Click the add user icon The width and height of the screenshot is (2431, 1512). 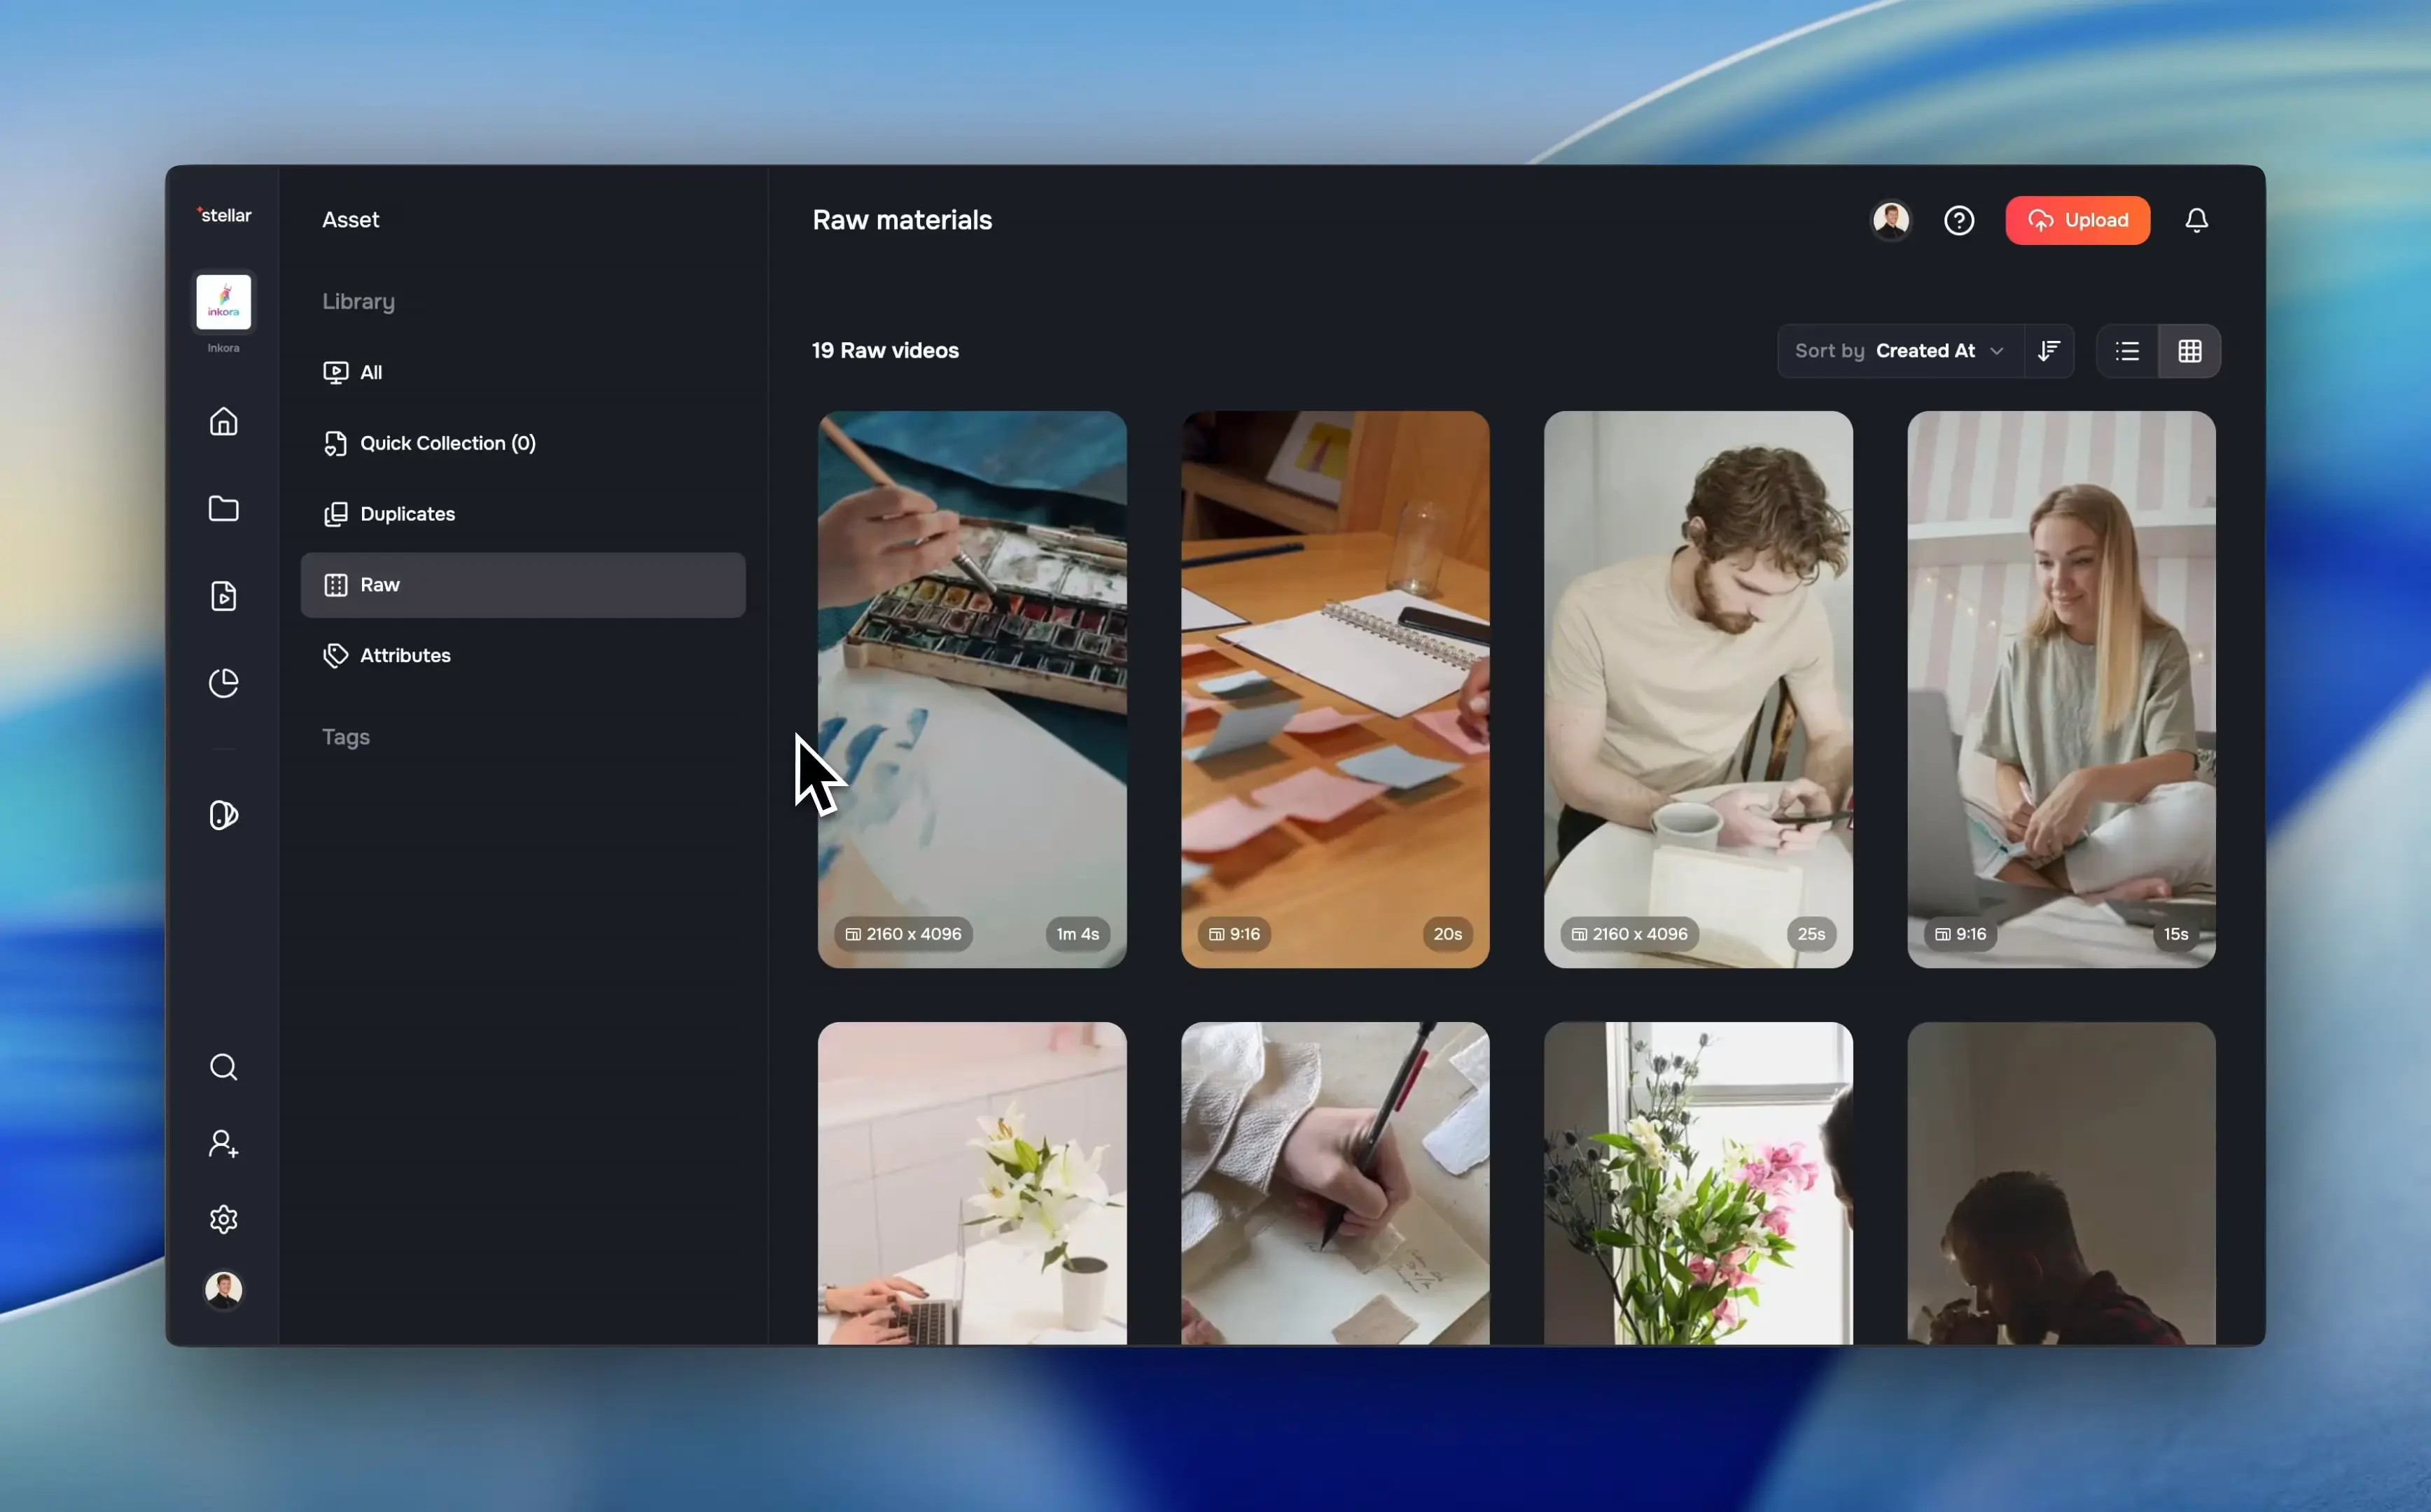coord(224,1143)
